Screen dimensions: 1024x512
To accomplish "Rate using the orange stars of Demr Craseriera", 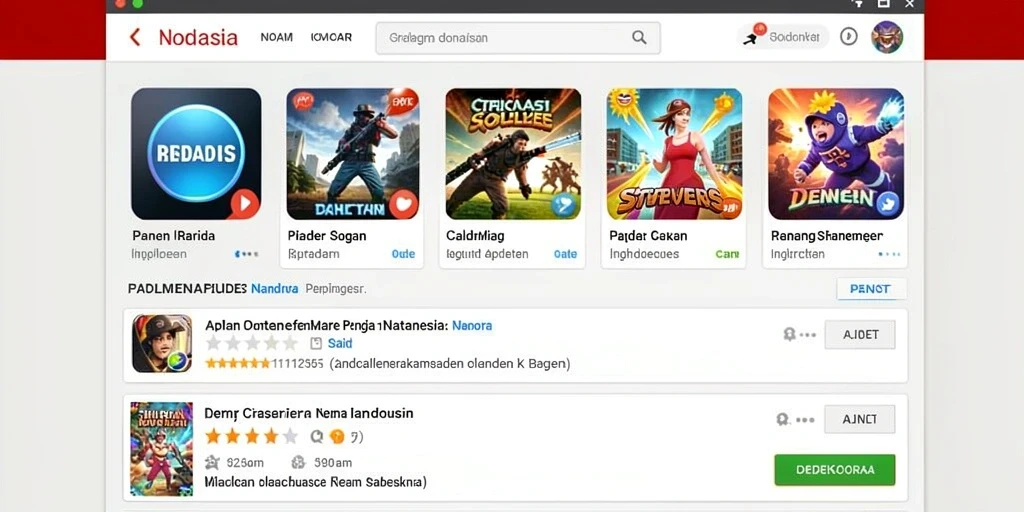I will 251,436.
